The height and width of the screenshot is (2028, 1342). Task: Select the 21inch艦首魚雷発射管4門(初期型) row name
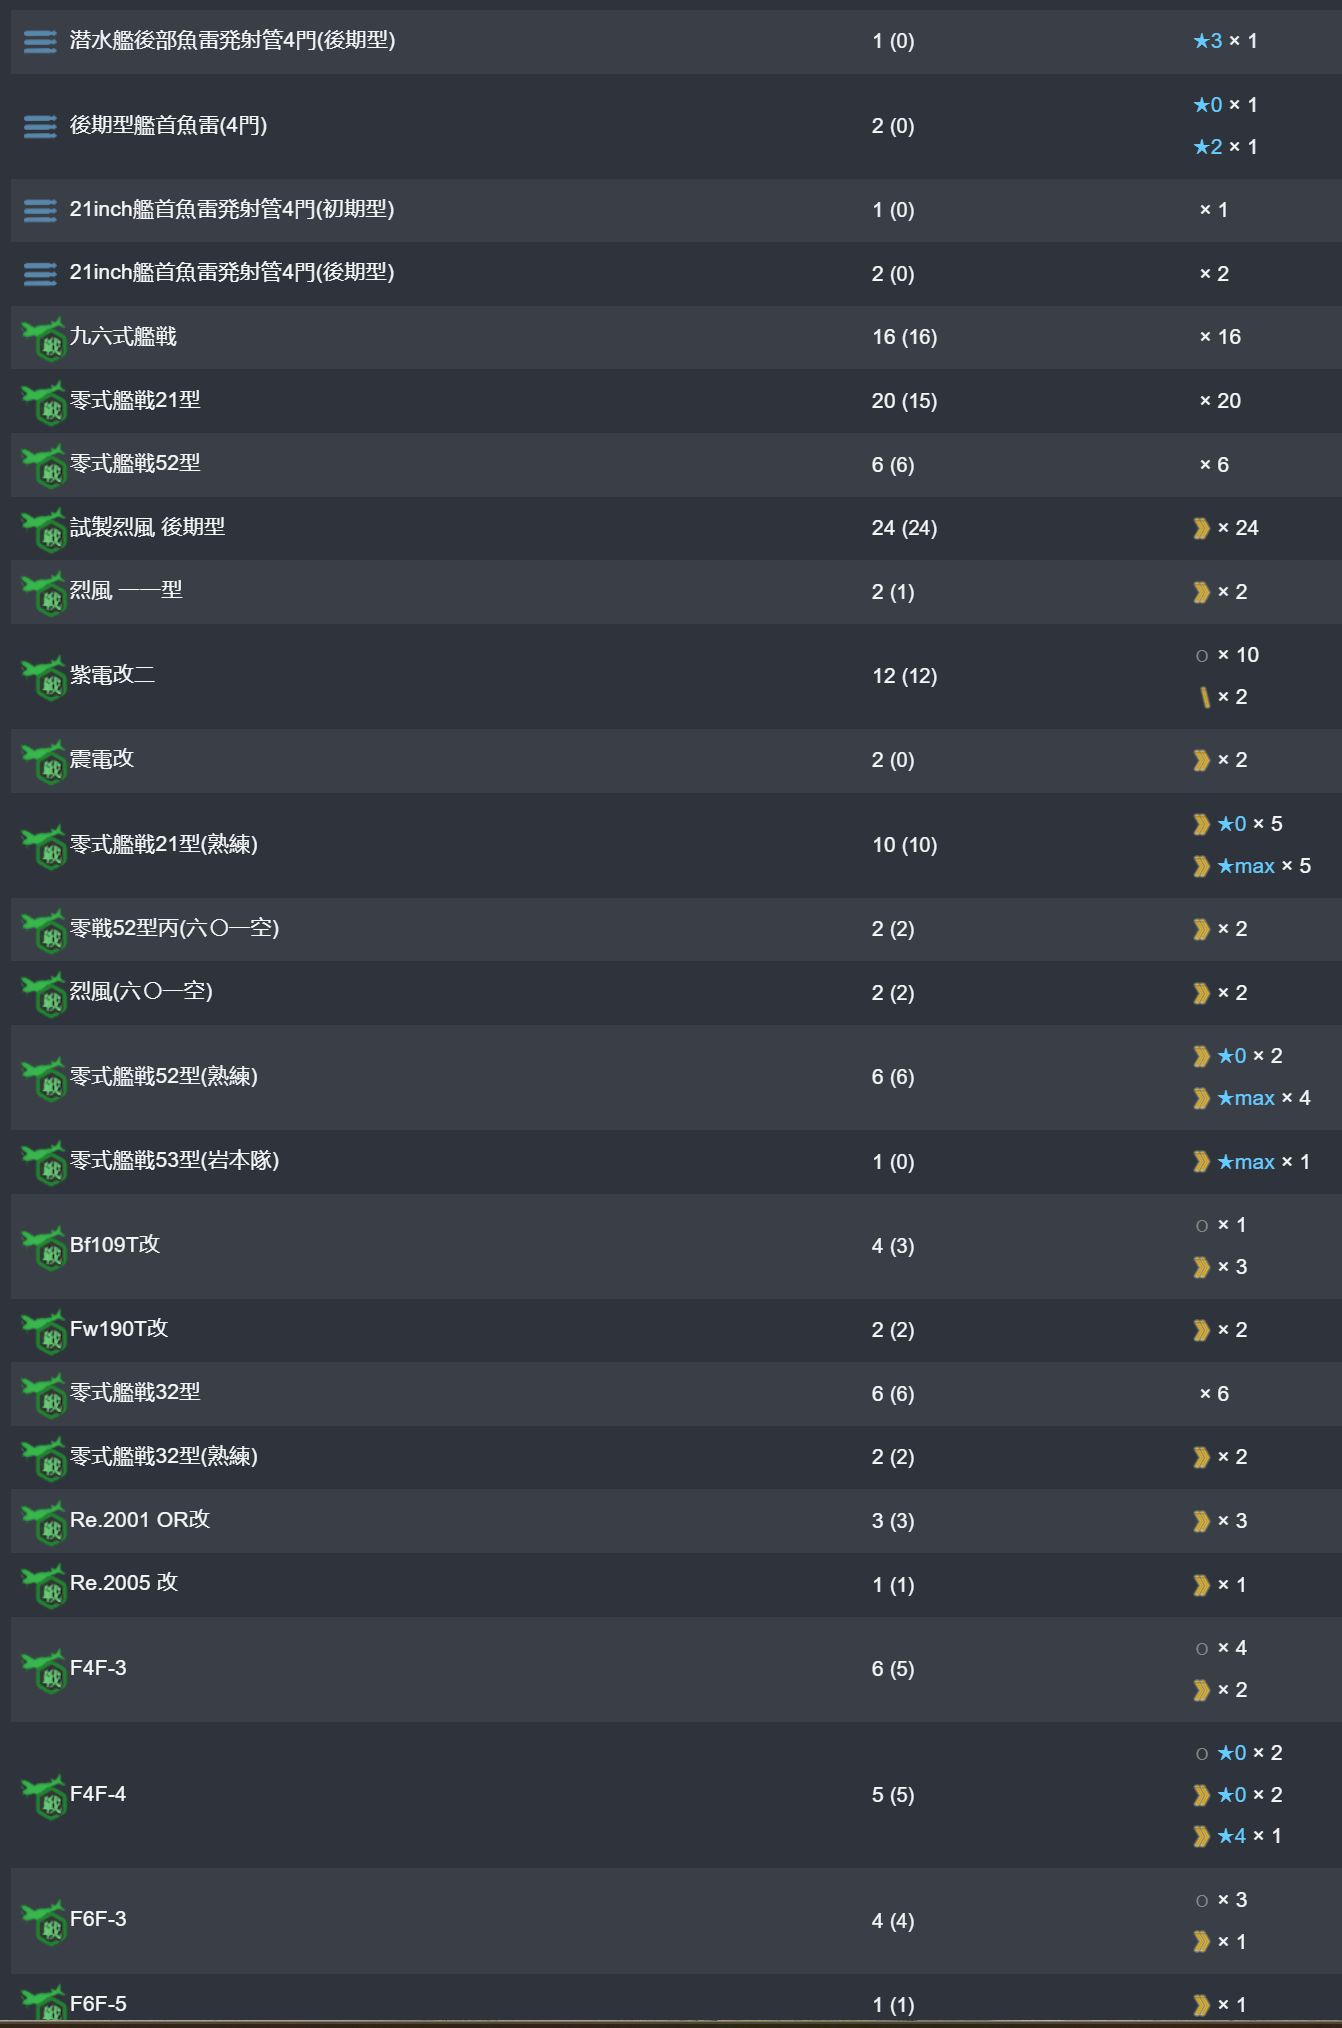(x=232, y=209)
